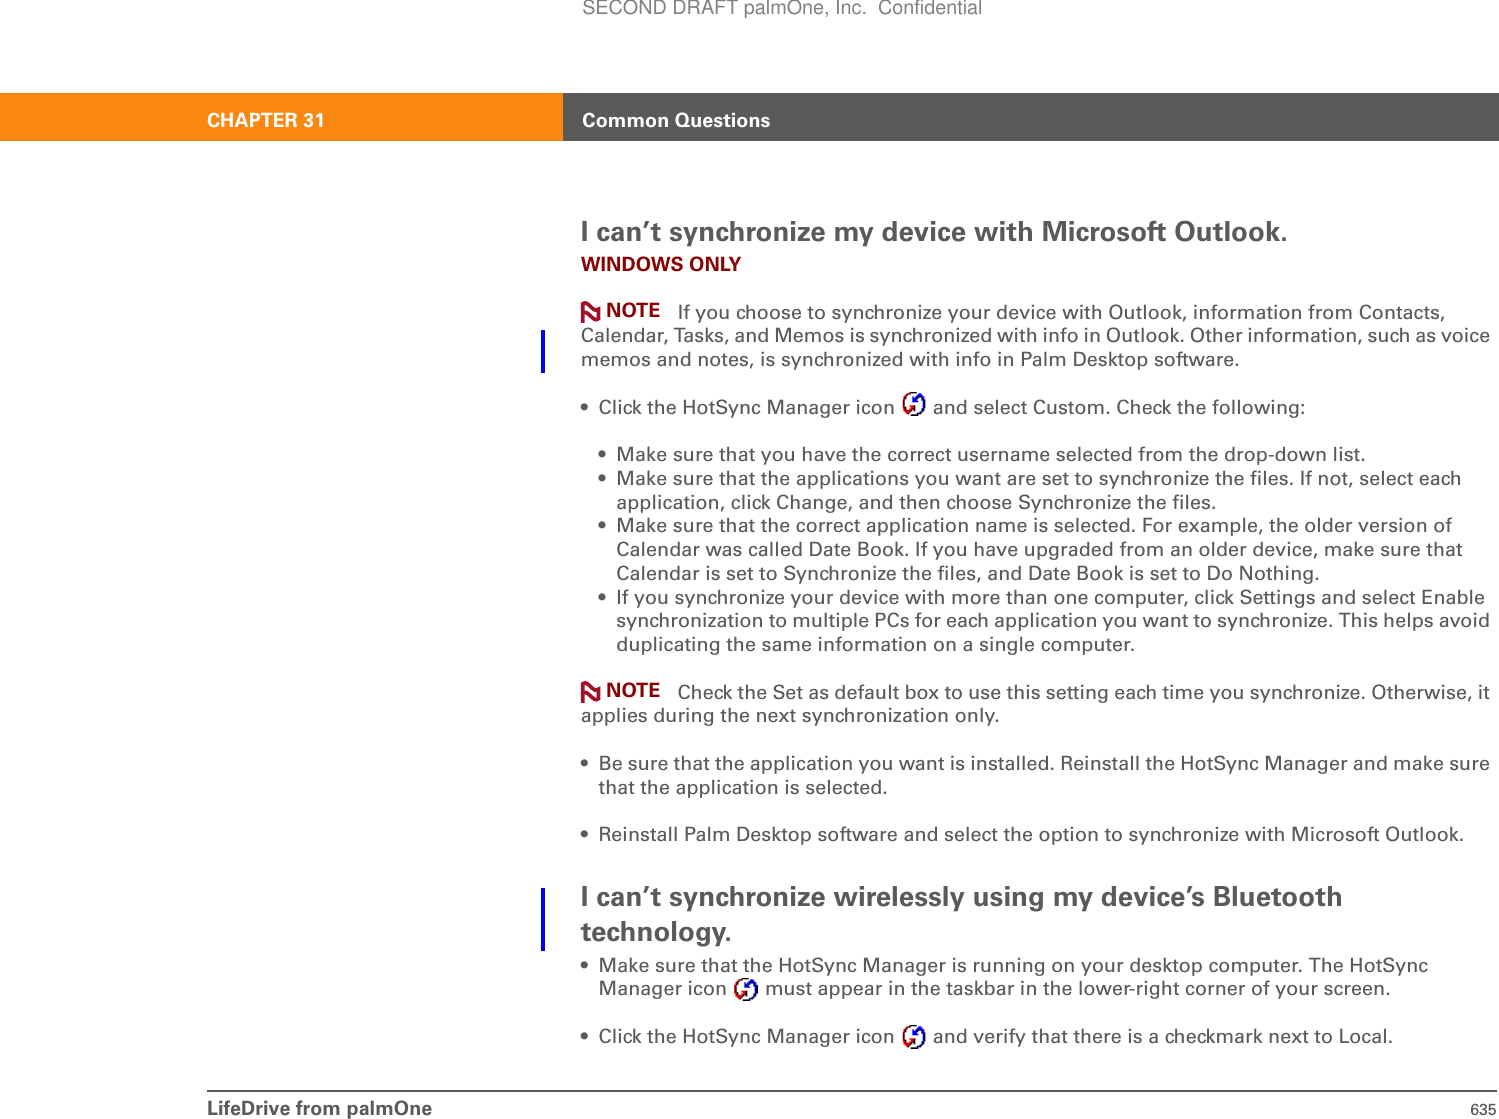The height and width of the screenshot is (1119, 1499).
Task: Click the HotSync Manager icon before "and select Custom"
Action: (914, 405)
